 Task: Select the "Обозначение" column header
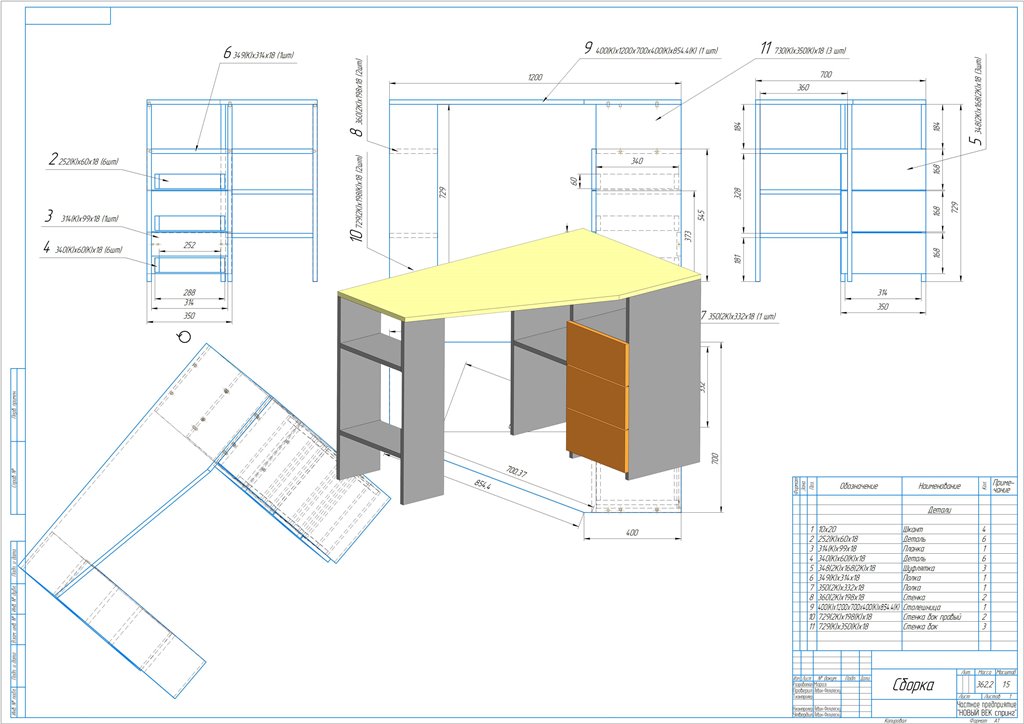point(859,486)
